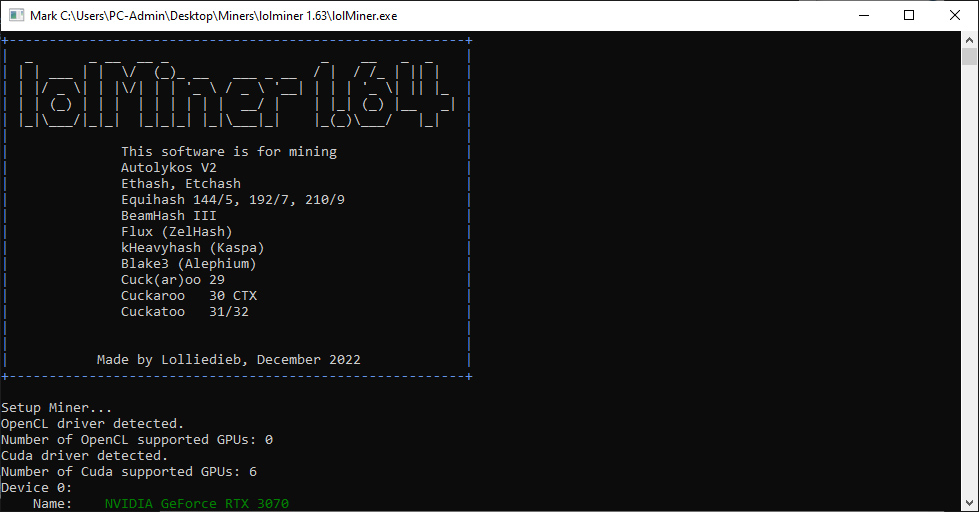The height and width of the screenshot is (512, 979).
Task: Click 'Number of Cuda supported GPUs: 6'
Action: [129, 471]
